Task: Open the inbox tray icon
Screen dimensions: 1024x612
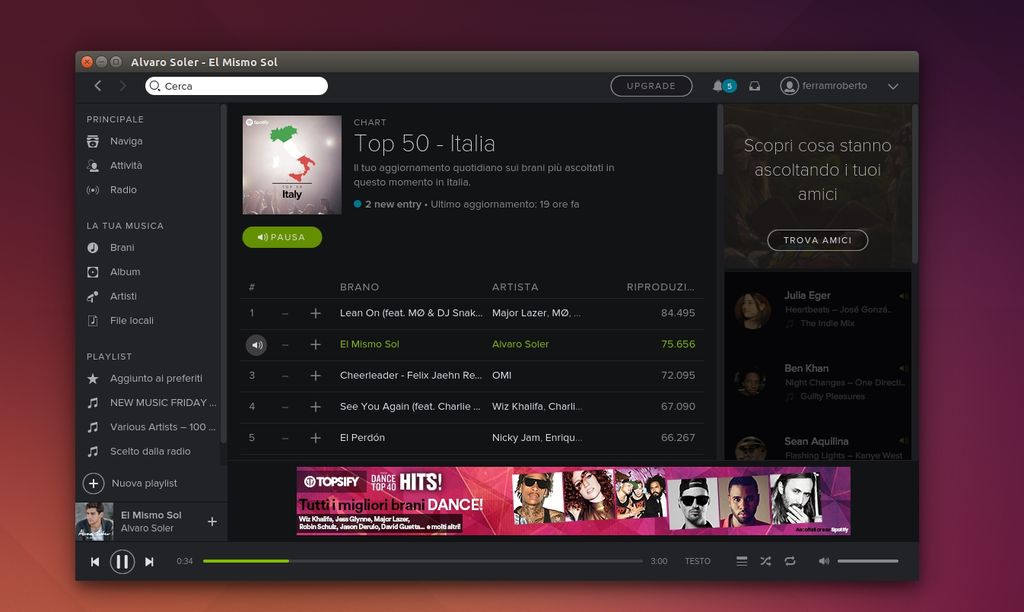Action: (x=755, y=86)
